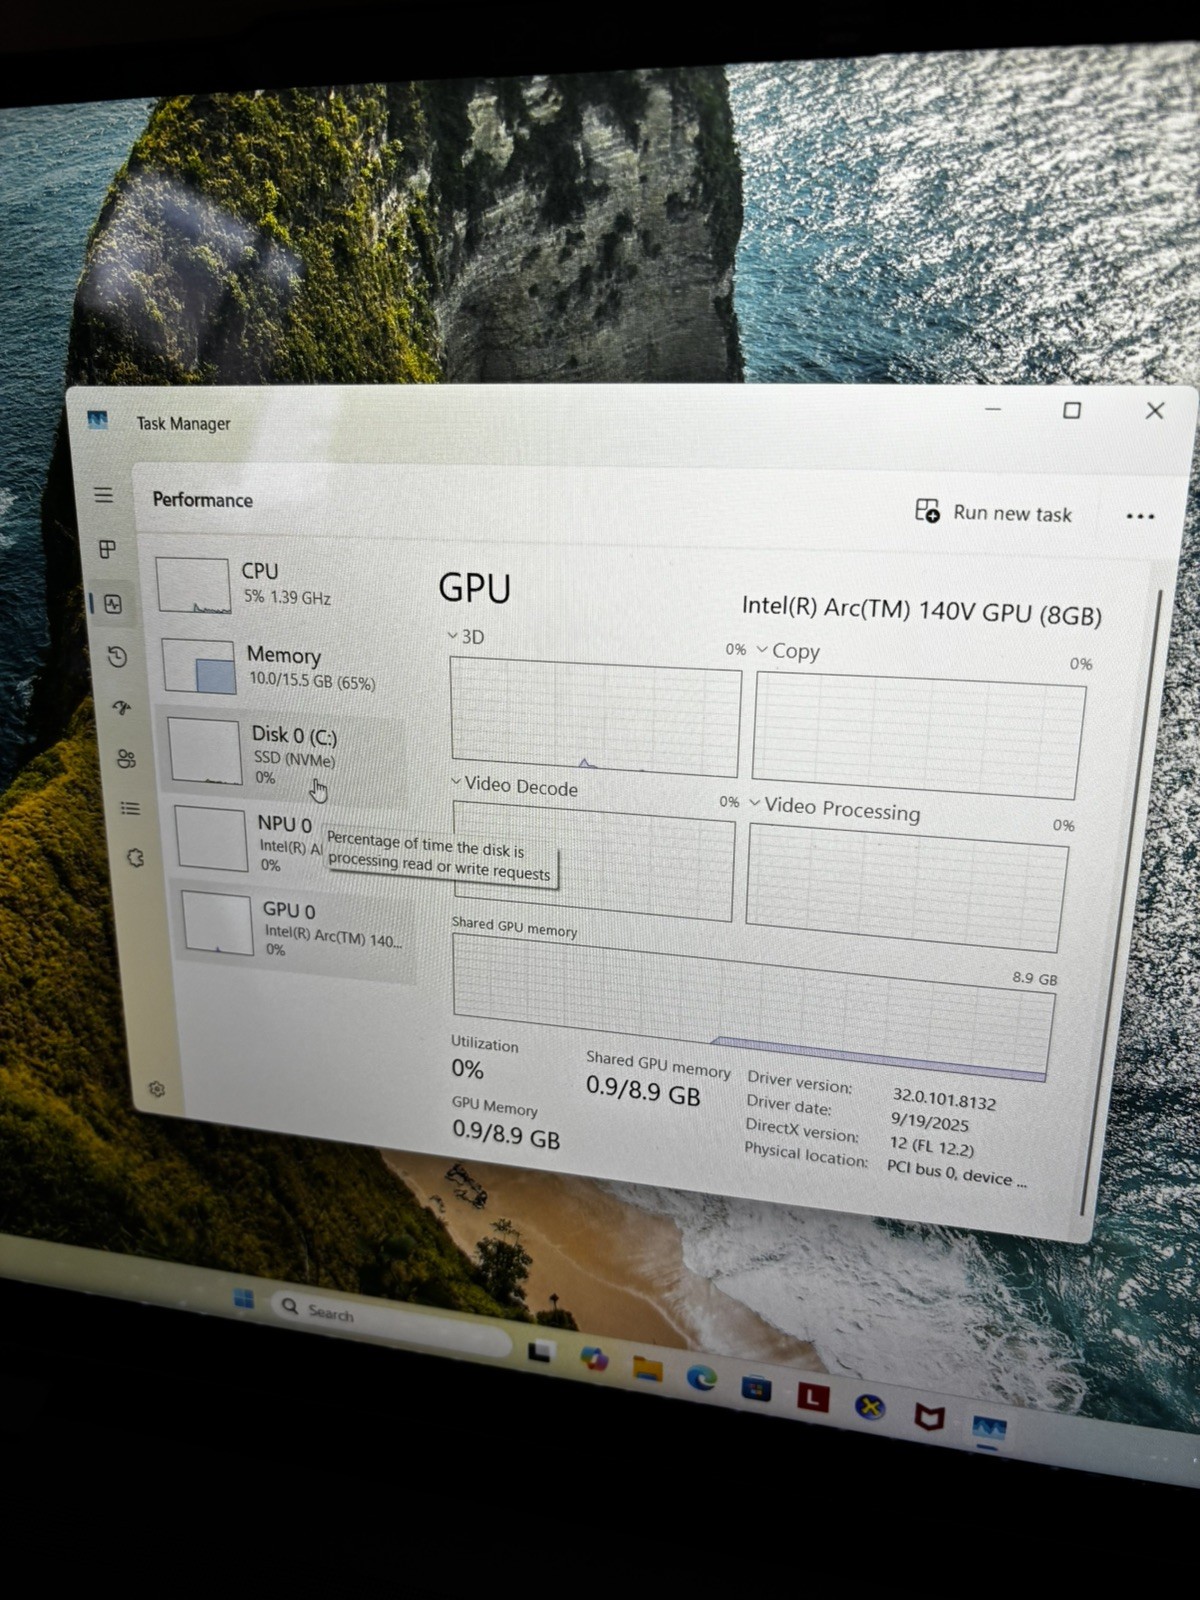Screen dimensions: 1200x1600
Task: Click the Task Manager taskbar icon
Action: tap(989, 1429)
